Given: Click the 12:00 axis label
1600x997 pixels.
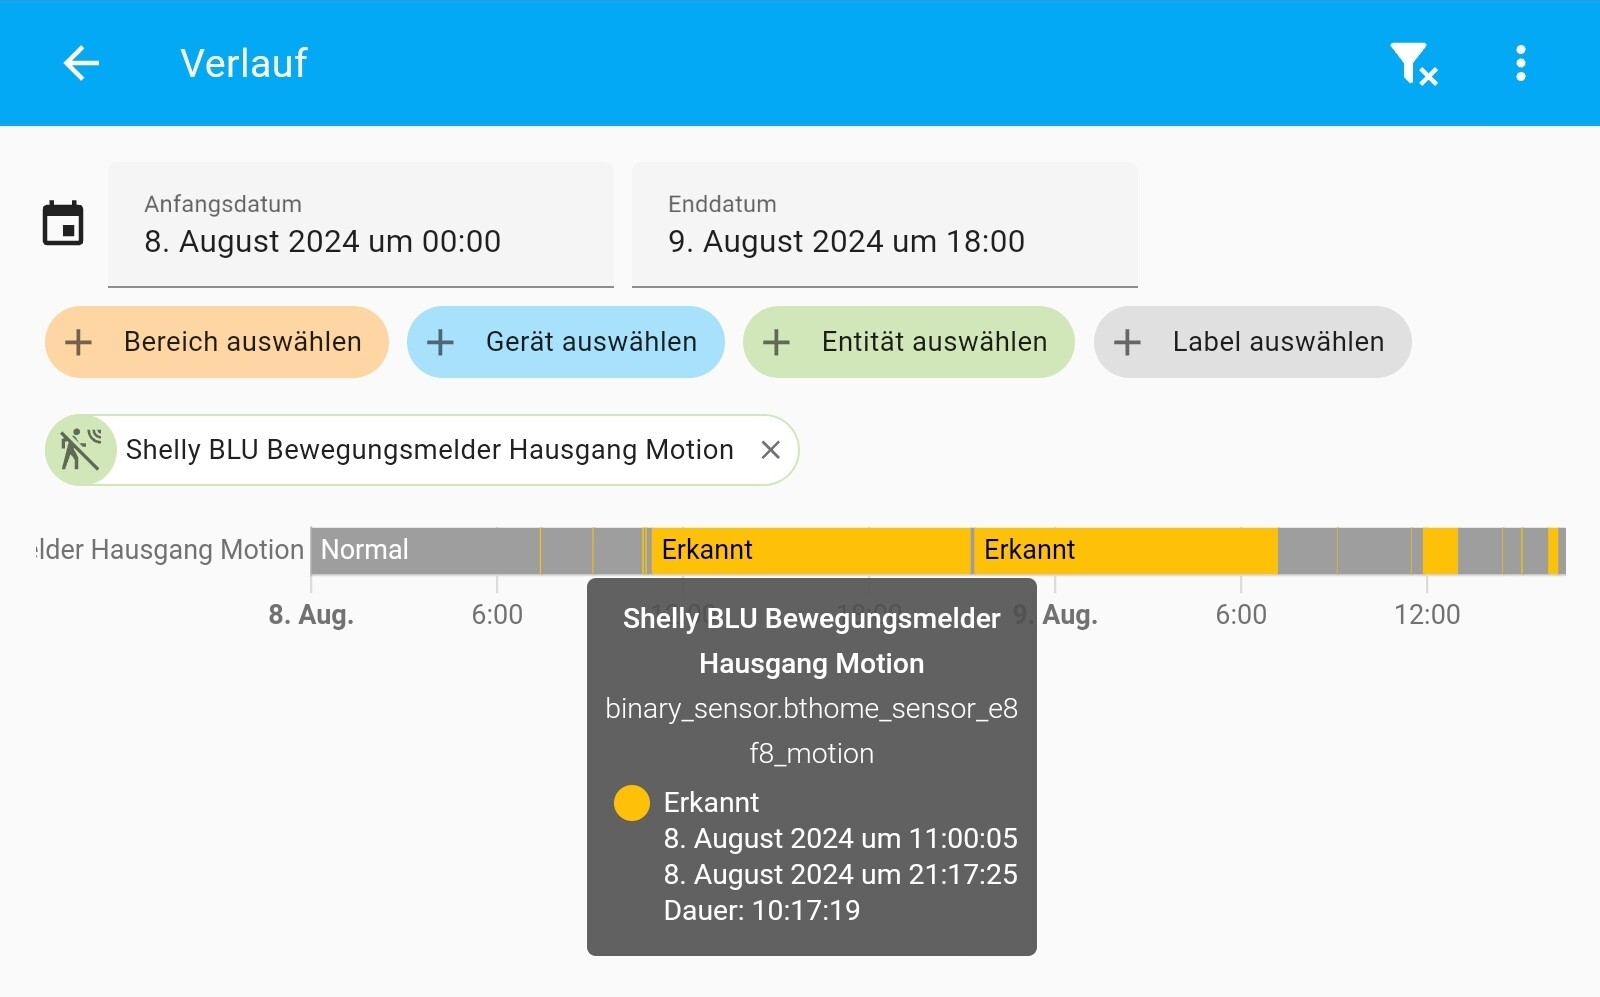Looking at the screenshot, I should tap(1427, 614).
